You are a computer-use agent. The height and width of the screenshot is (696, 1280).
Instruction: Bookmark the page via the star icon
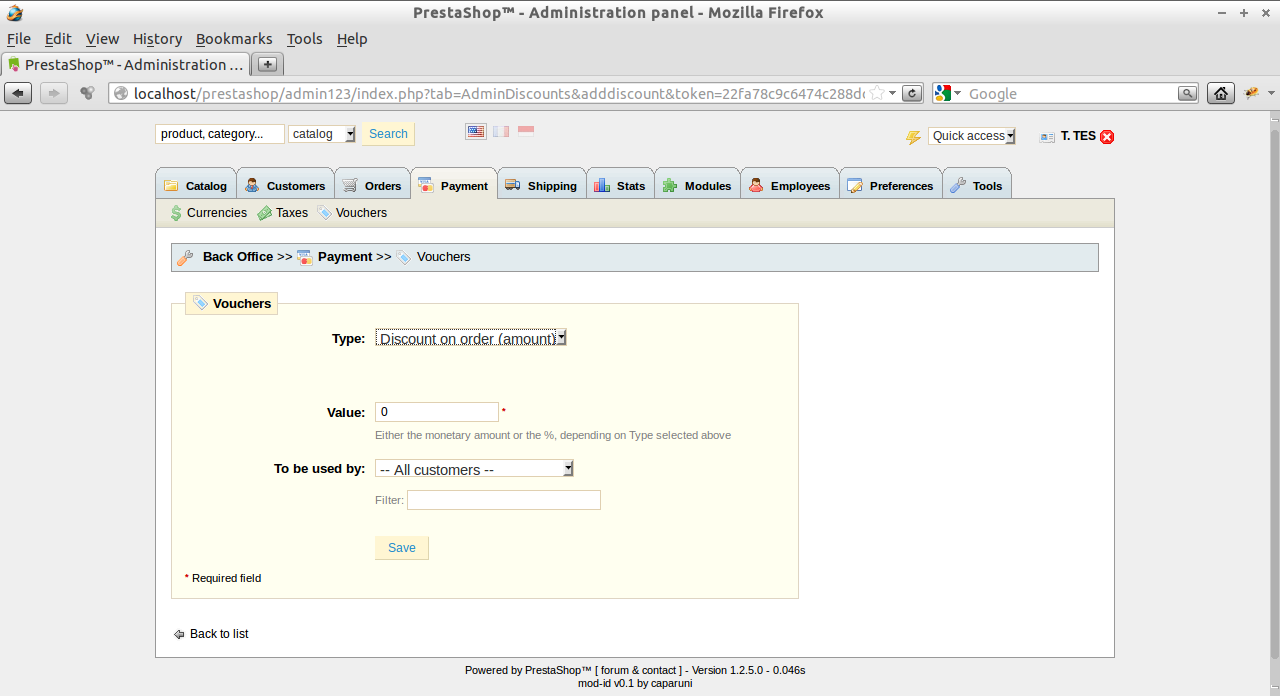click(876, 93)
